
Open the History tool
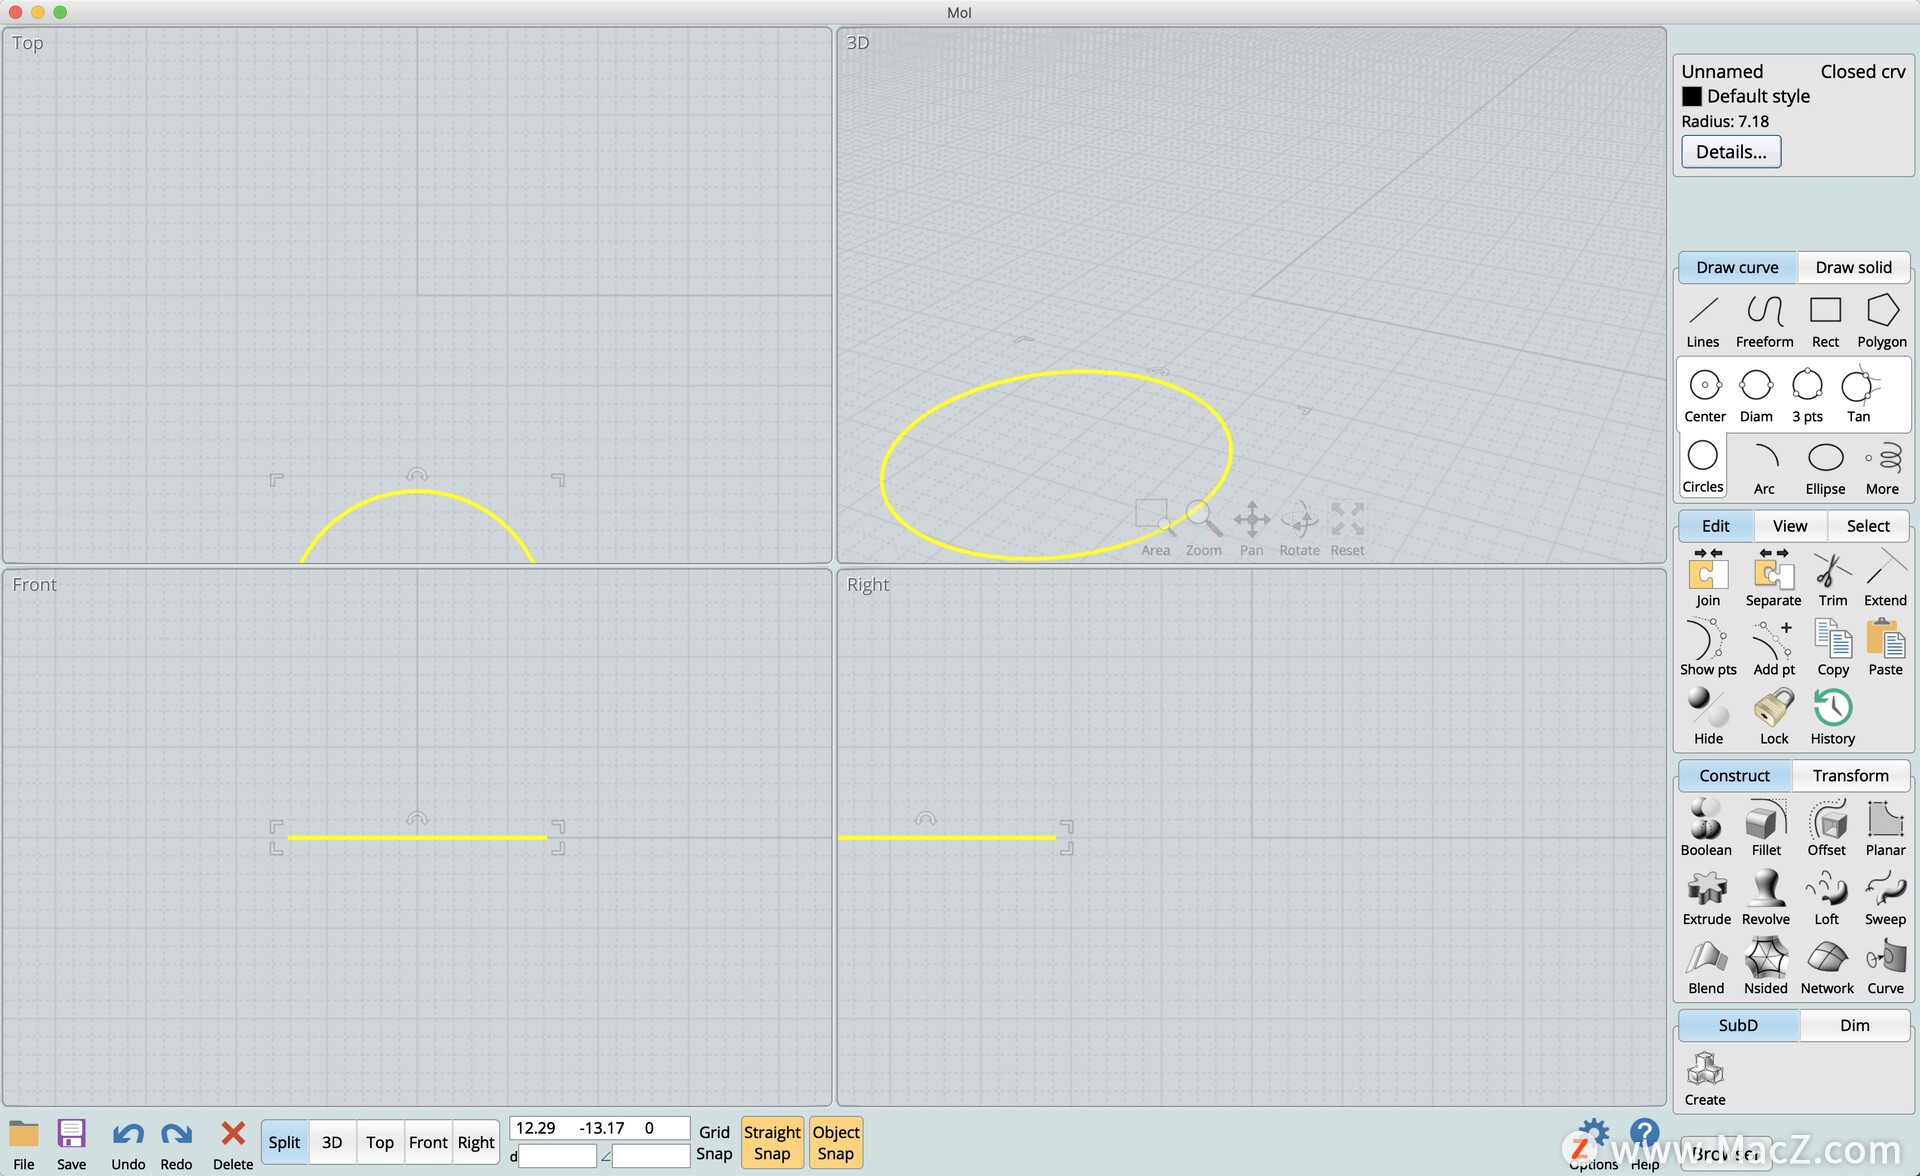coord(1832,716)
